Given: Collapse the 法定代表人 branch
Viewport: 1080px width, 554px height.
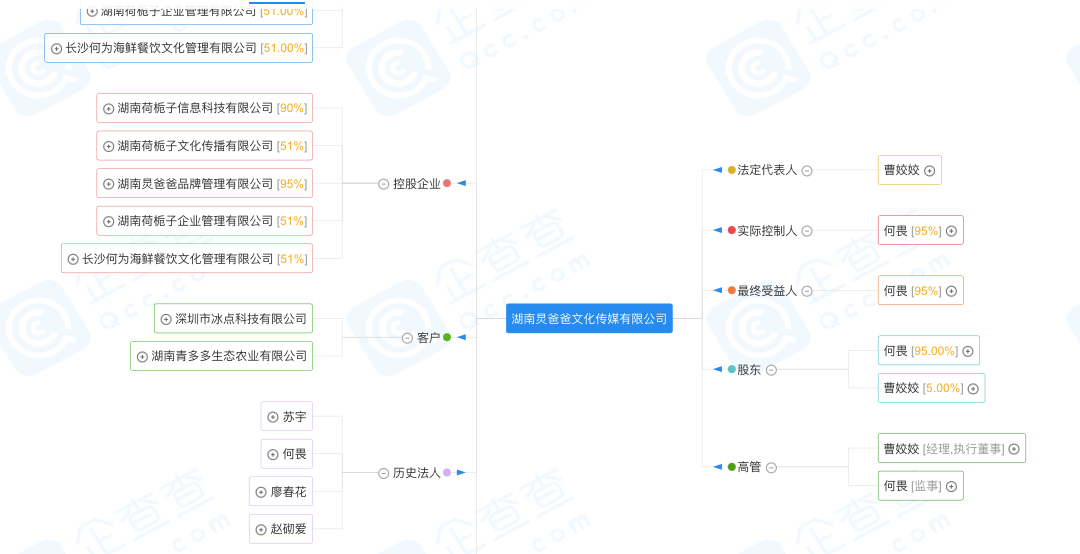Looking at the screenshot, I should pos(807,171).
